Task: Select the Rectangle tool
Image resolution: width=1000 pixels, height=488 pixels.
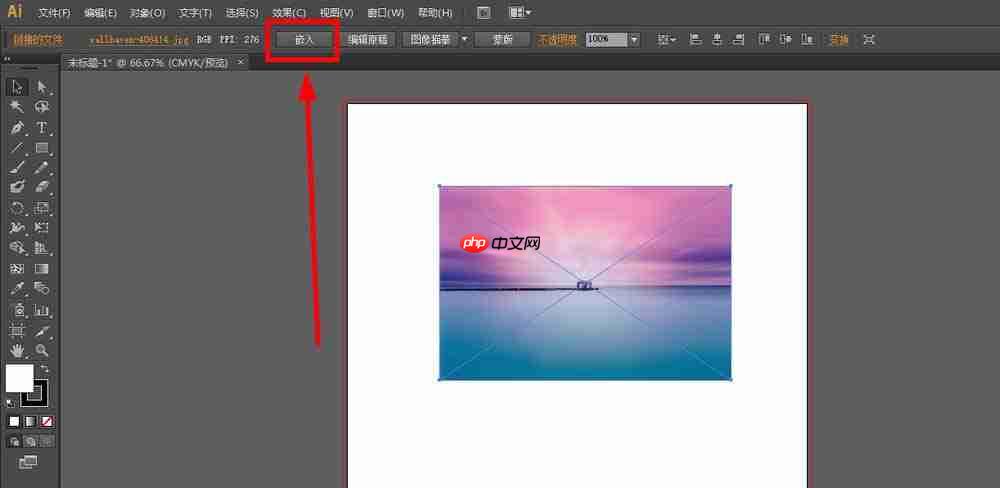Action: pyautogui.click(x=42, y=148)
